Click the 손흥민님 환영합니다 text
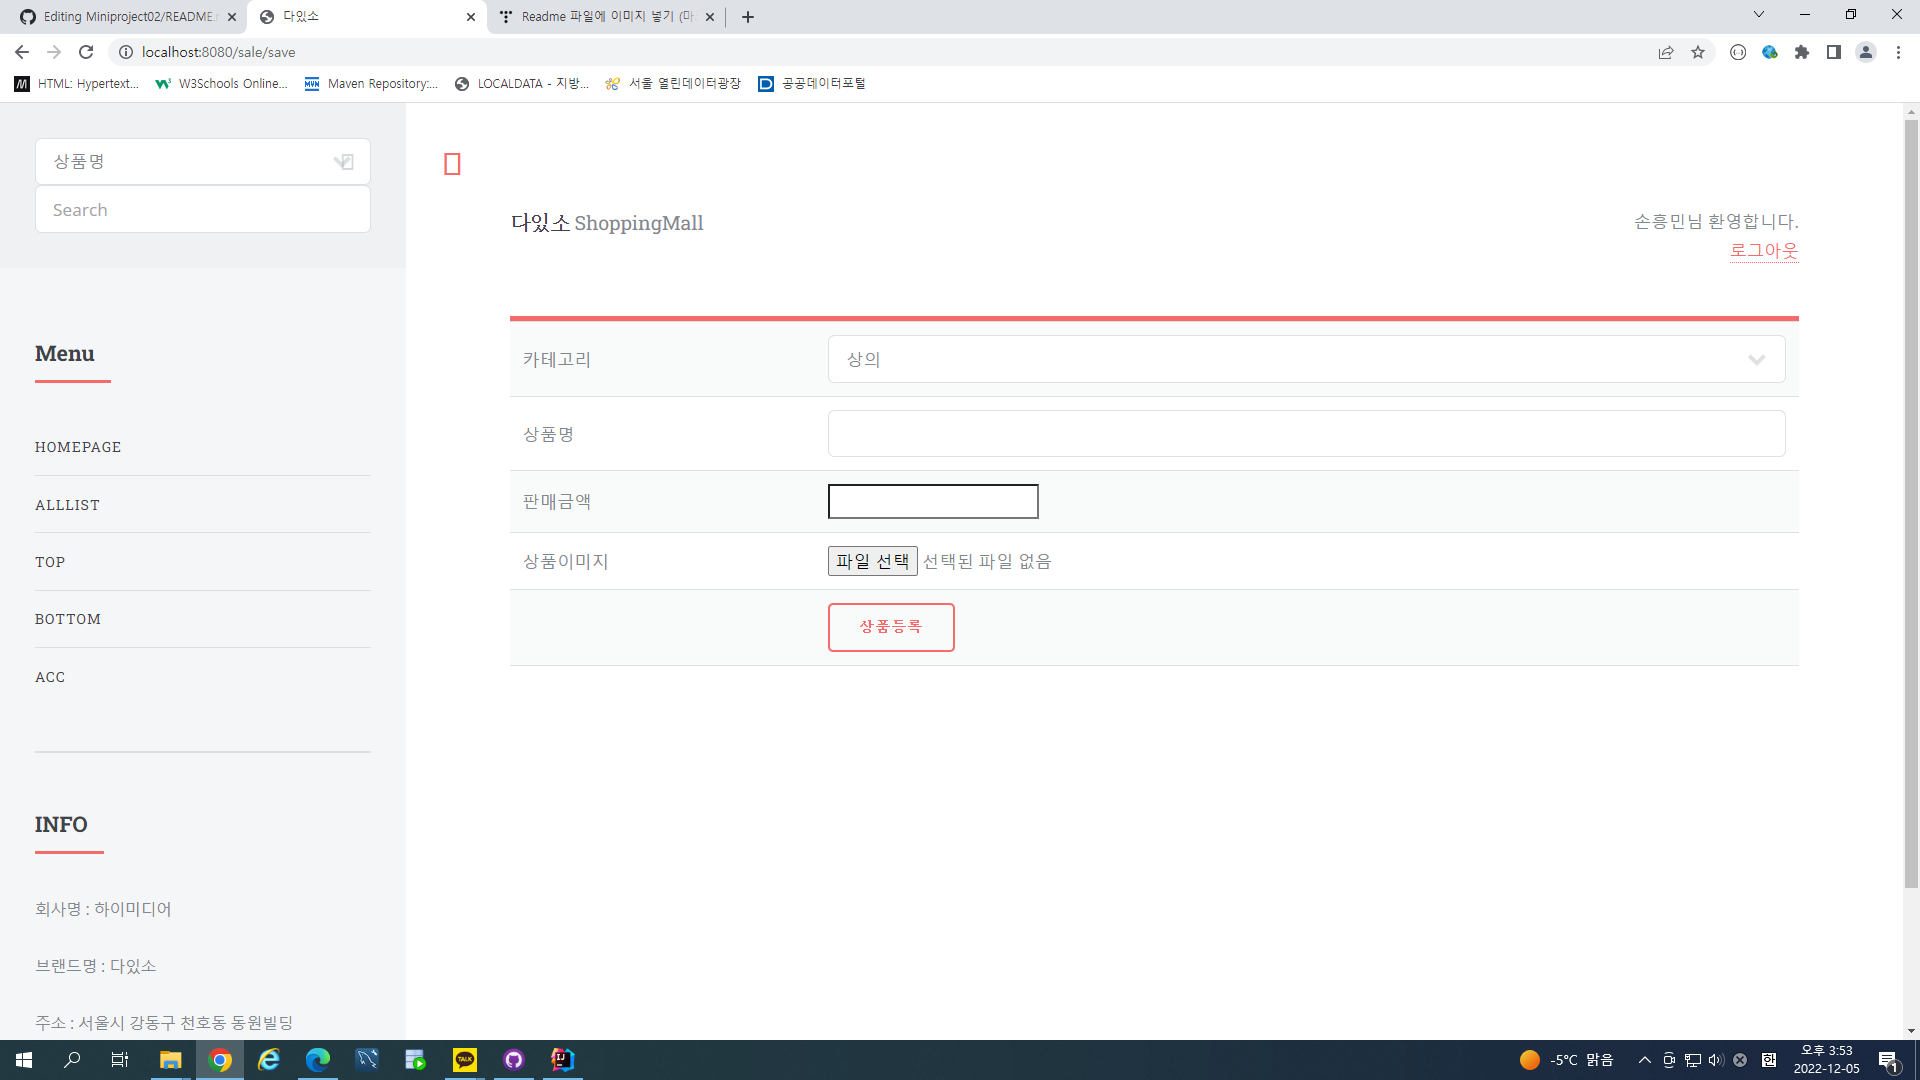Viewport: 1920px width, 1080px height. click(1716, 221)
